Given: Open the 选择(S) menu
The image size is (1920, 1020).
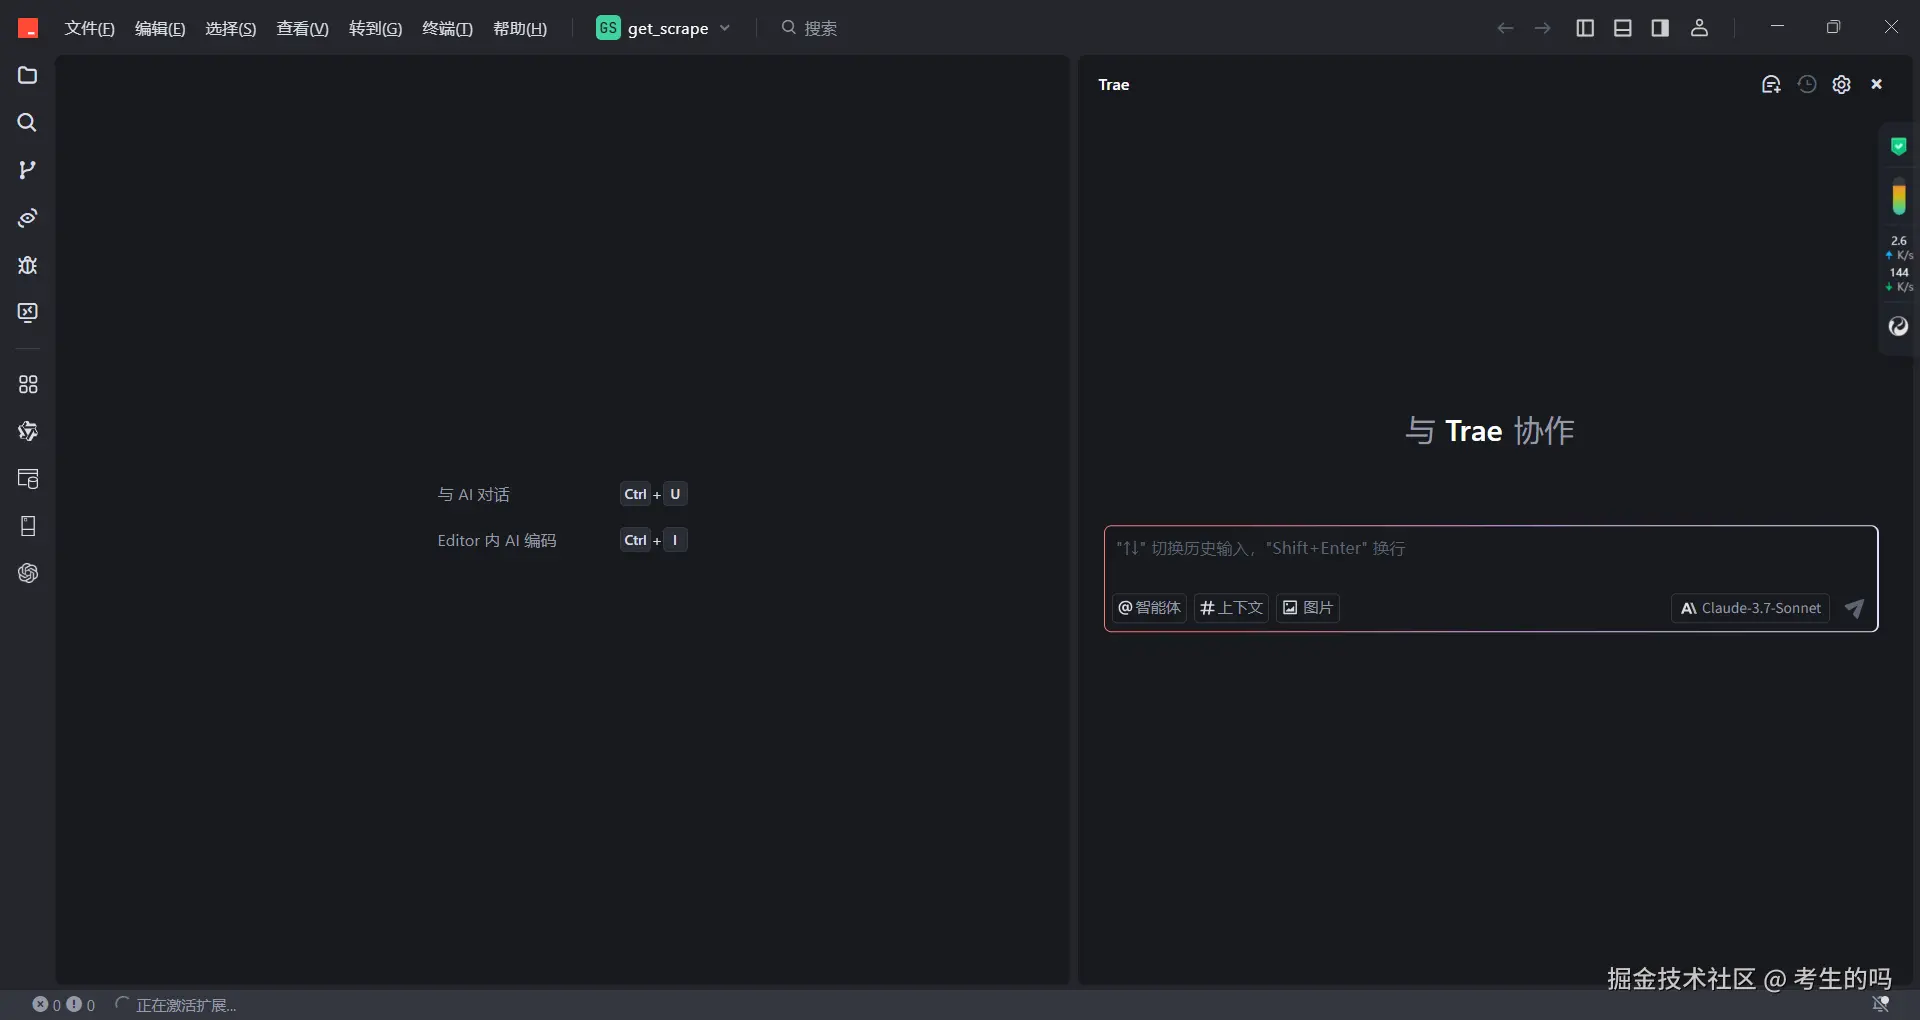Looking at the screenshot, I should (231, 28).
